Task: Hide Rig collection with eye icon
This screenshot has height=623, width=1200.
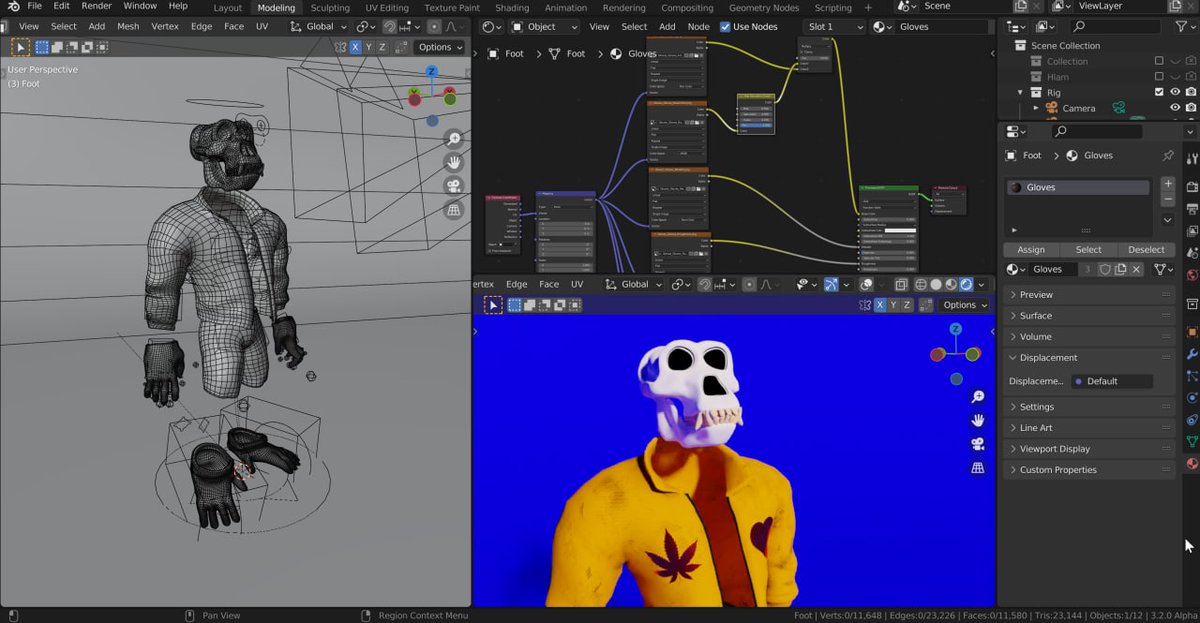Action: pyautogui.click(x=1175, y=92)
